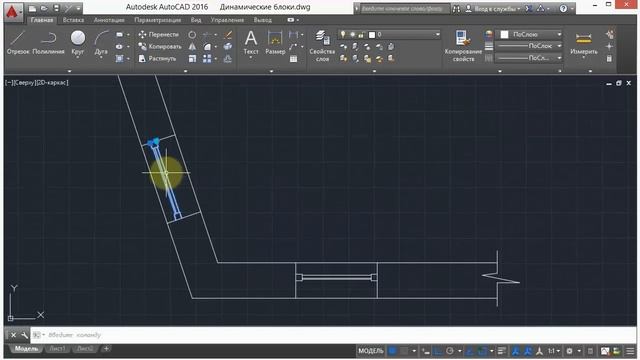Viewport: 640px width, 360px height.
Task: Open status bar customization menu icon
Action: click(630, 351)
